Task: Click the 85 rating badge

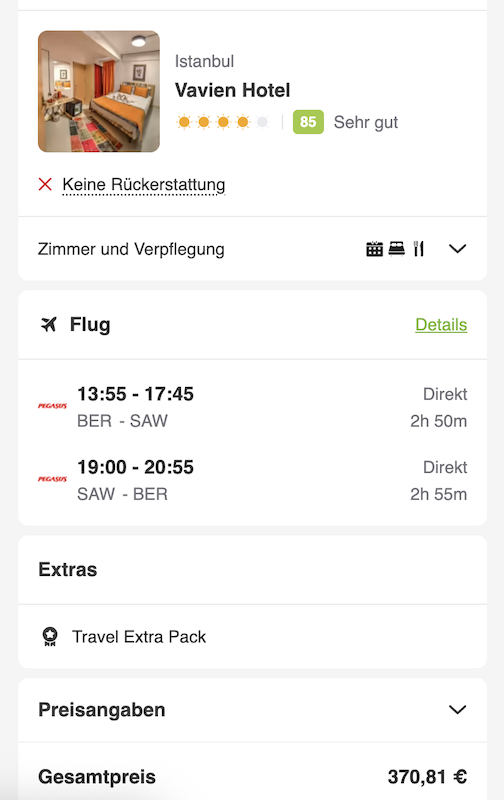Action: coord(308,122)
